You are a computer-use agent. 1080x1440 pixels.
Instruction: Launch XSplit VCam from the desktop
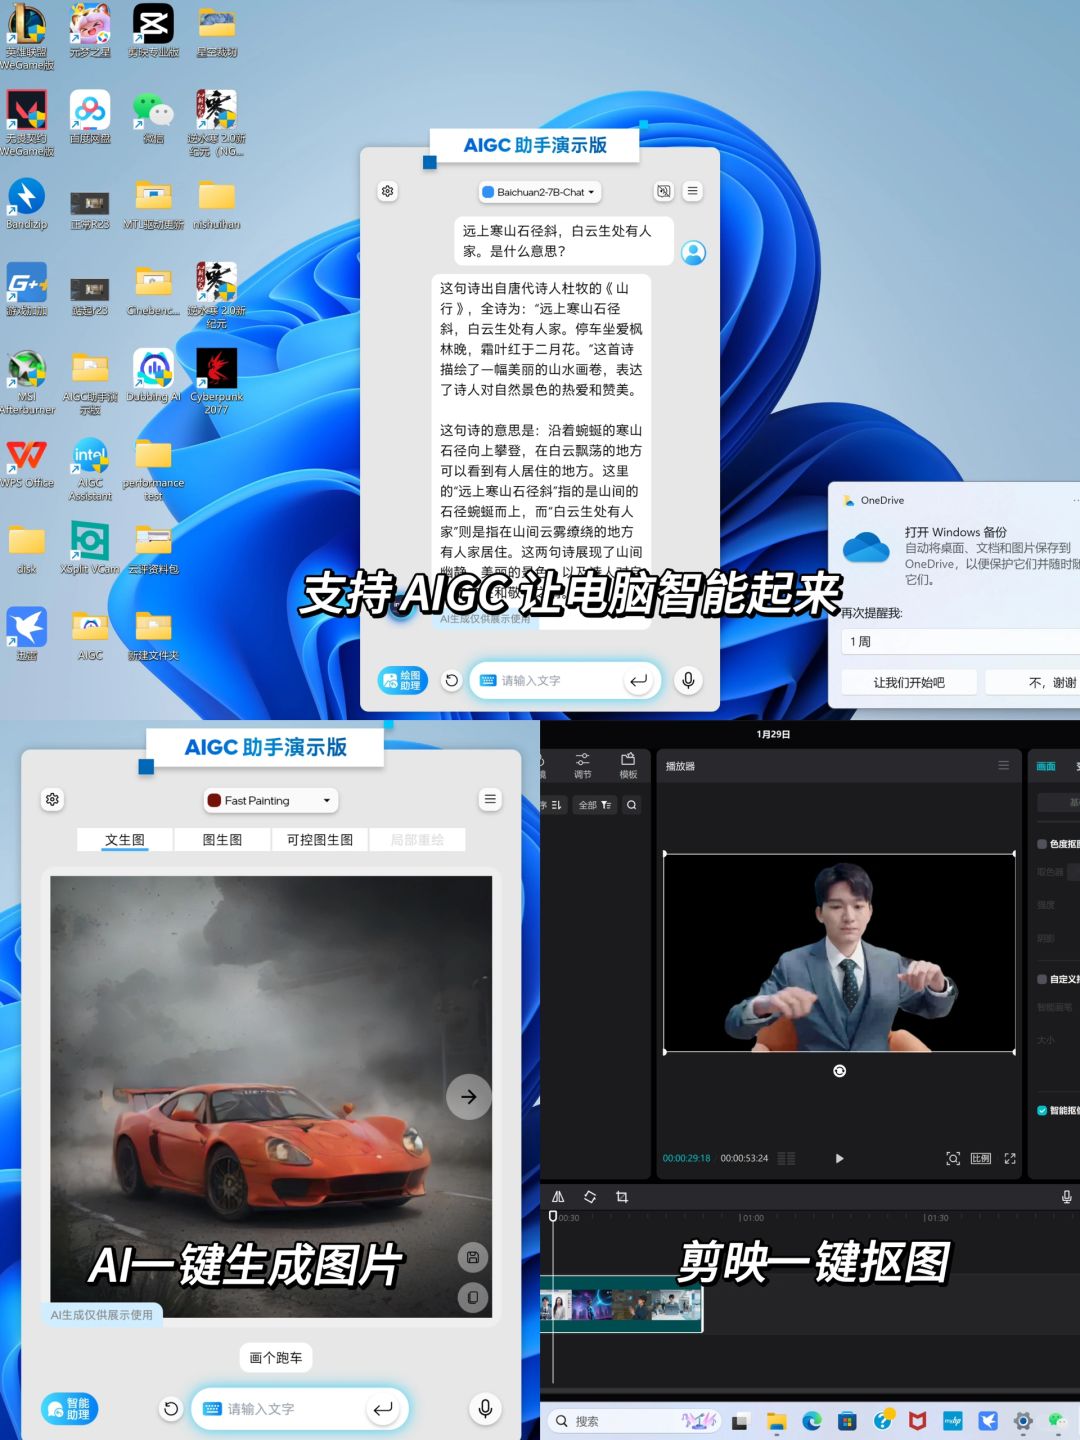(x=90, y=548)
